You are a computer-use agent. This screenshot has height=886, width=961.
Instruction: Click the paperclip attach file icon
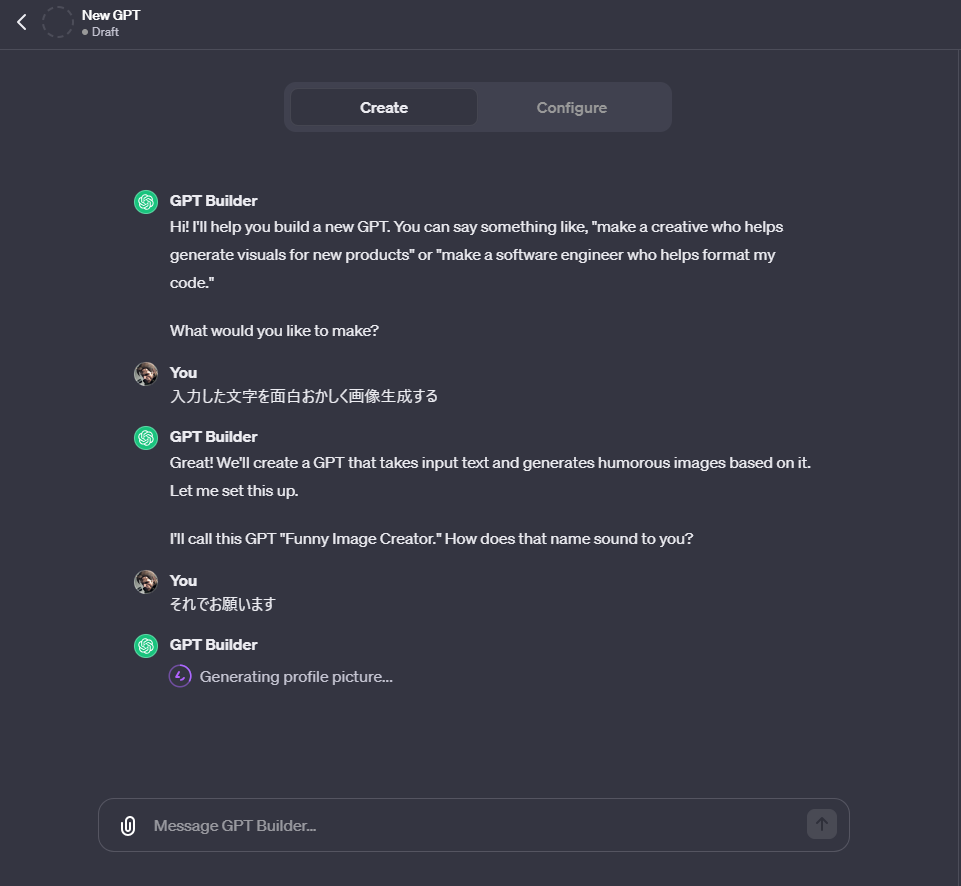128,825
